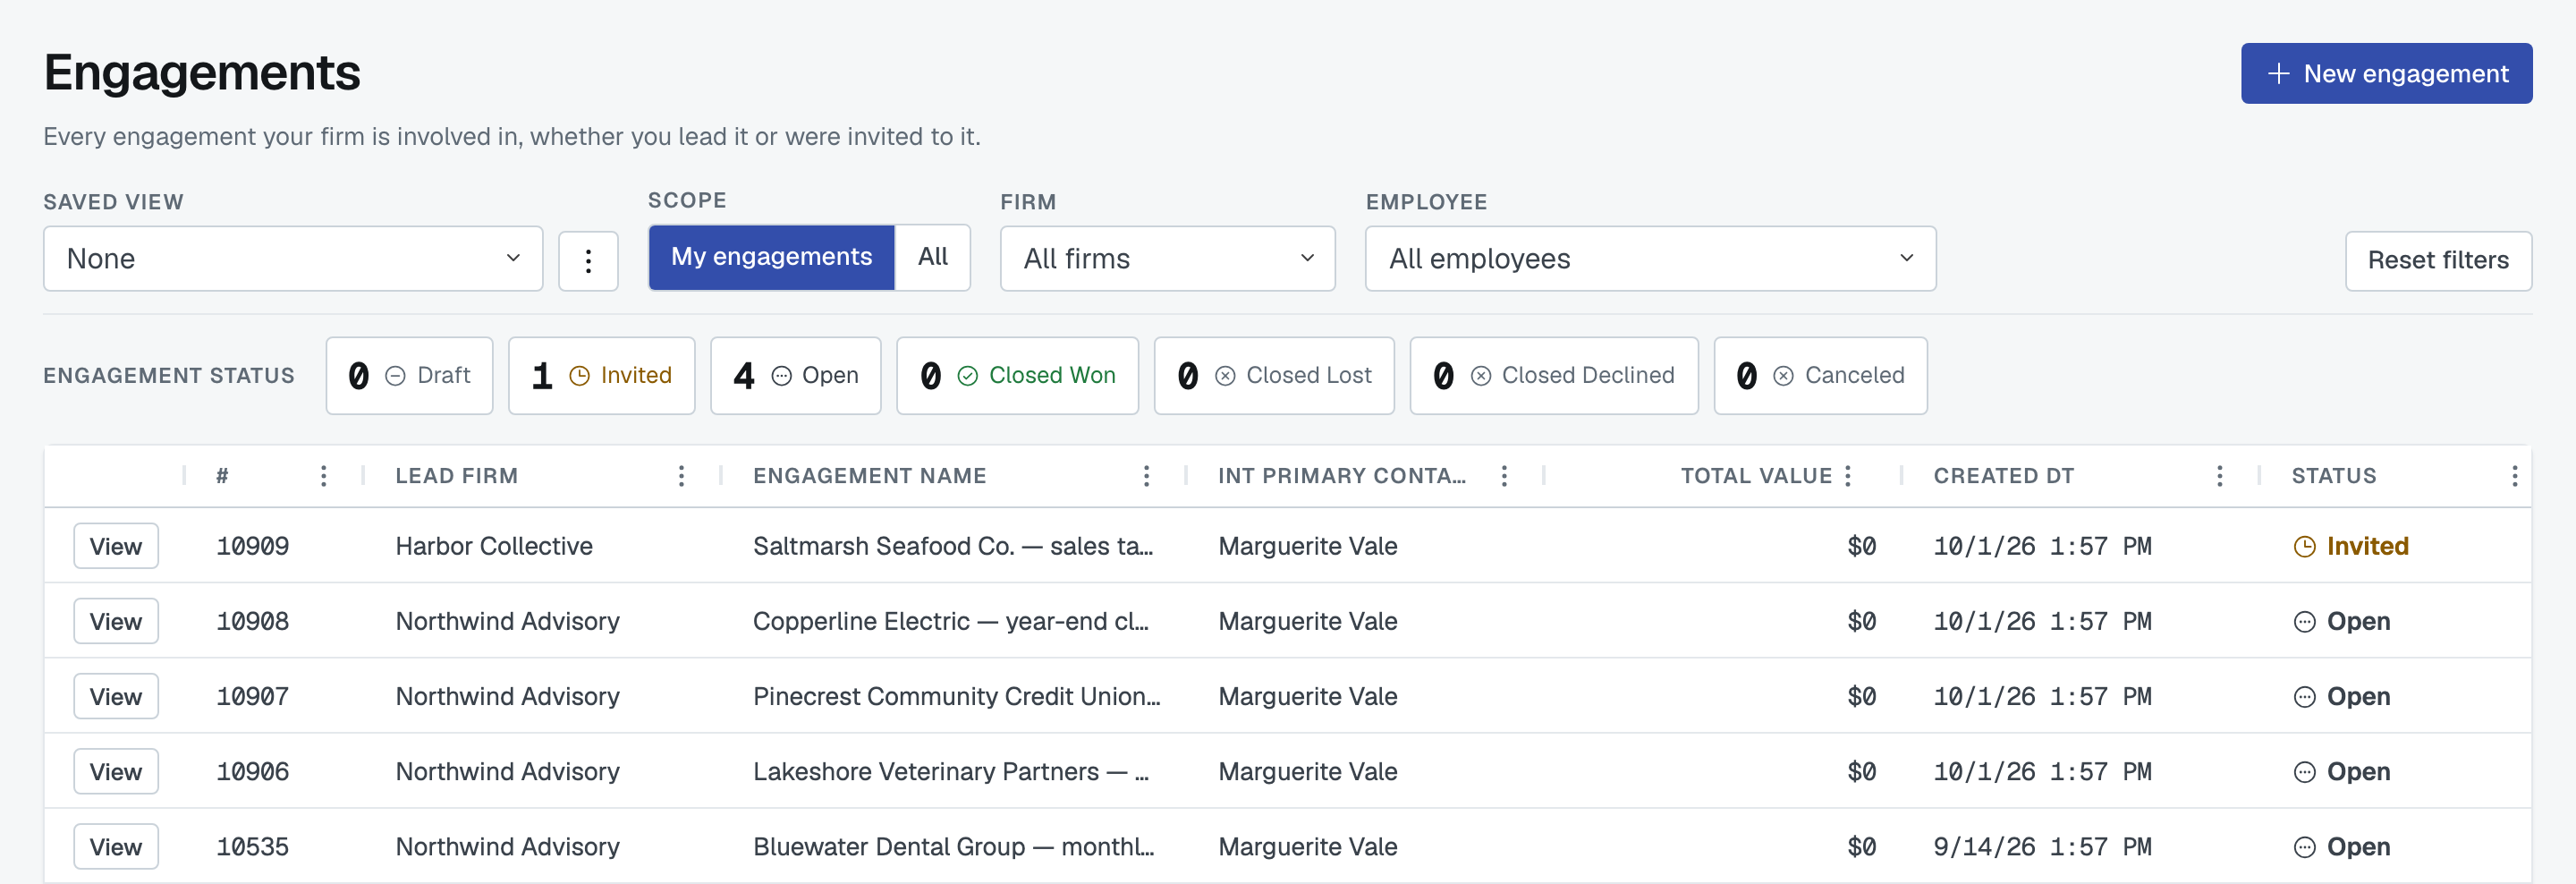
Task: Open the Saved View dropdown
Action: click(x=293, y=259)
